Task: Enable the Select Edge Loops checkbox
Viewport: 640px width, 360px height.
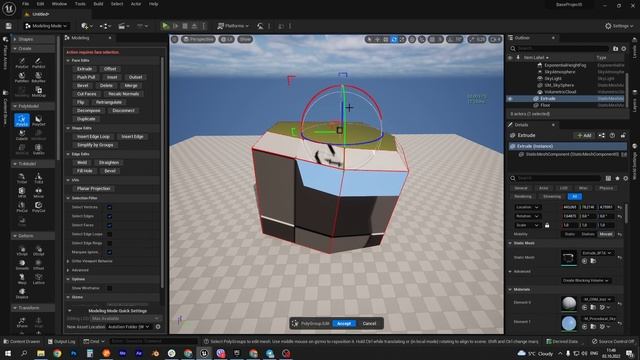Action: click(x=109, y=234)
